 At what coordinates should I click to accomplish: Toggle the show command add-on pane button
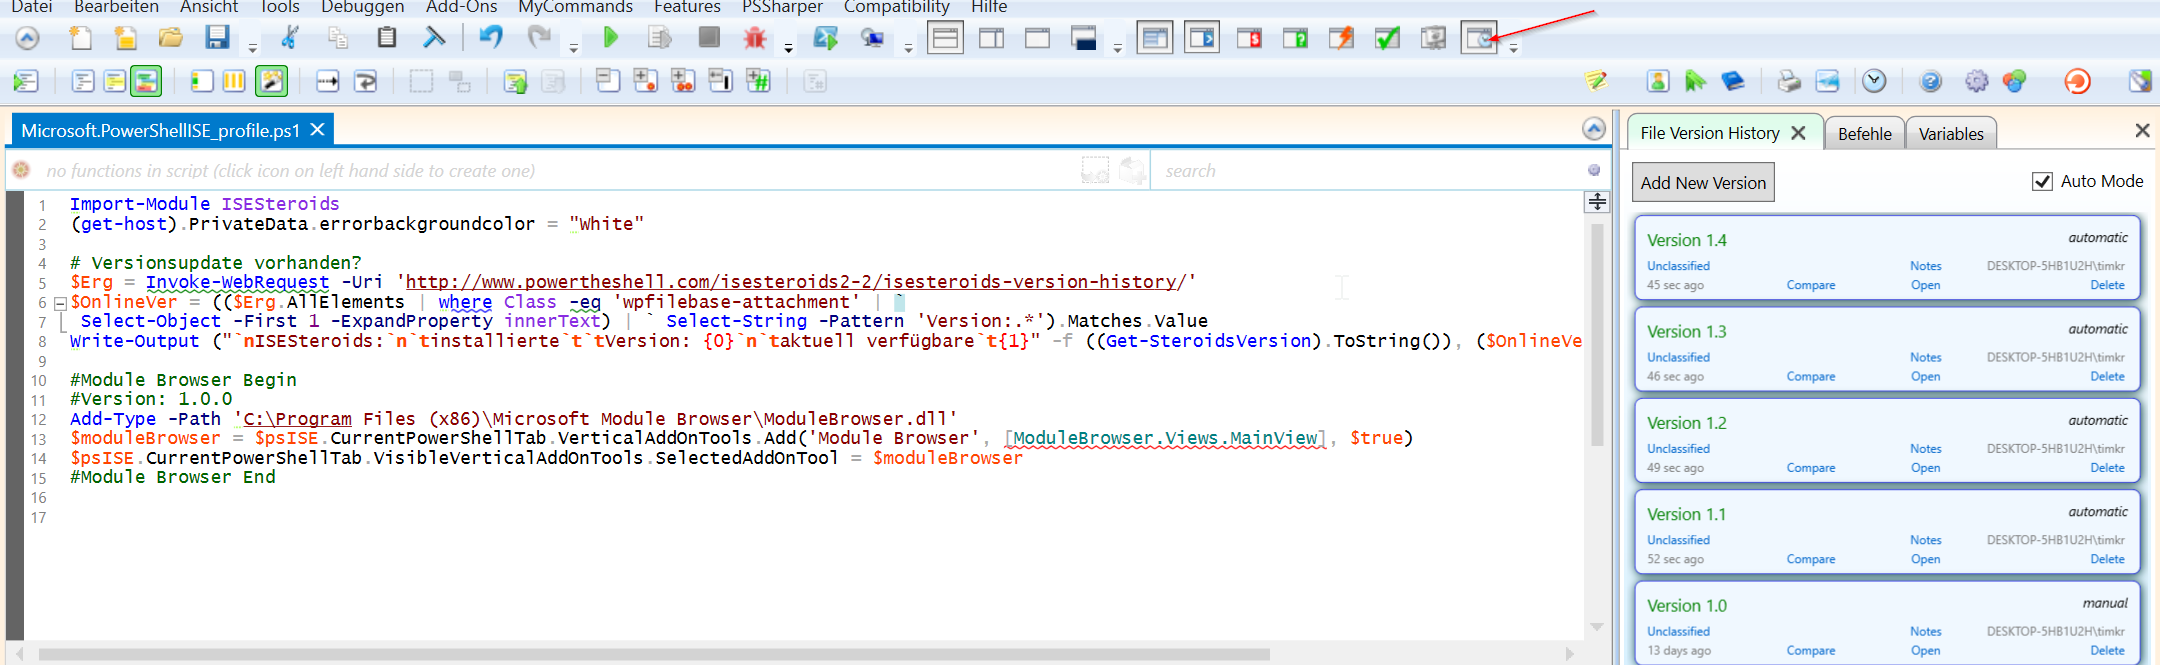(1155, 38)
